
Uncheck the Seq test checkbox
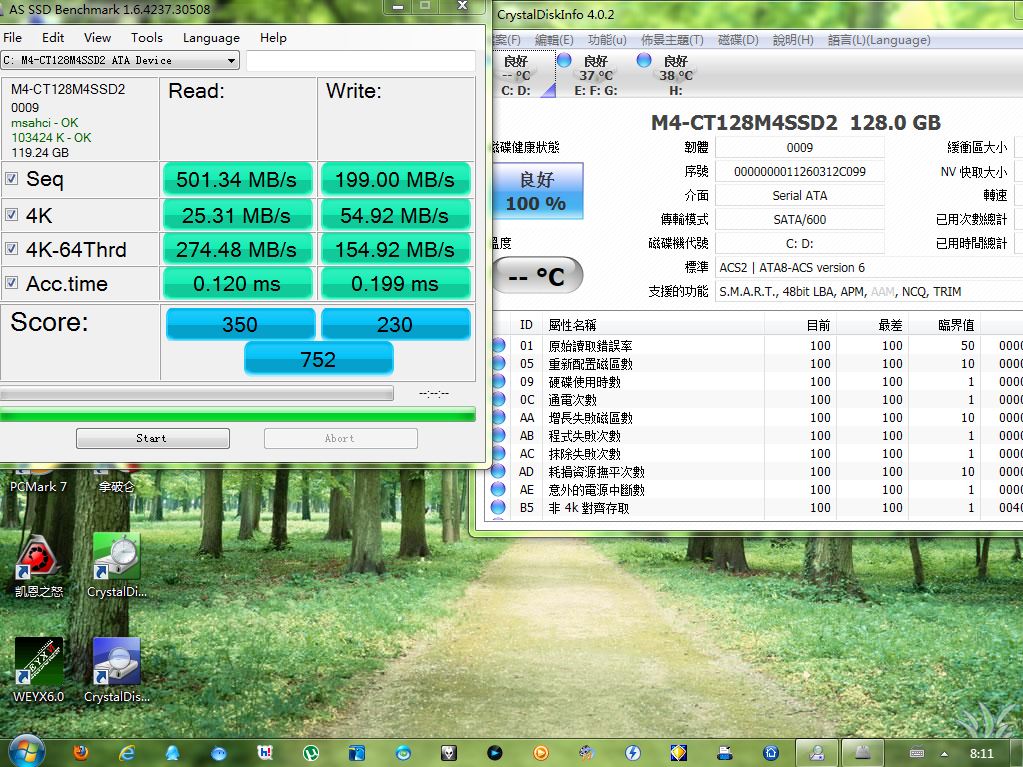click(x=11, y=178)
